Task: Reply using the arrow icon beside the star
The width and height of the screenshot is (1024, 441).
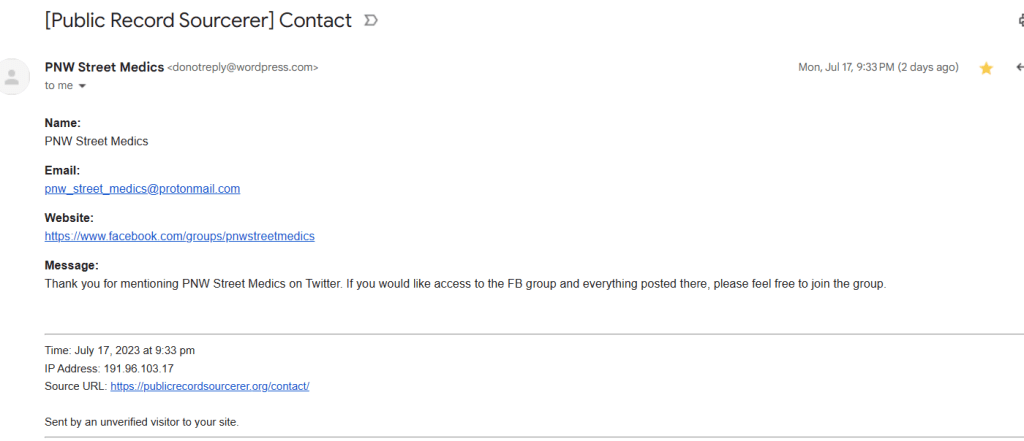Action: tap(1019, 68)
